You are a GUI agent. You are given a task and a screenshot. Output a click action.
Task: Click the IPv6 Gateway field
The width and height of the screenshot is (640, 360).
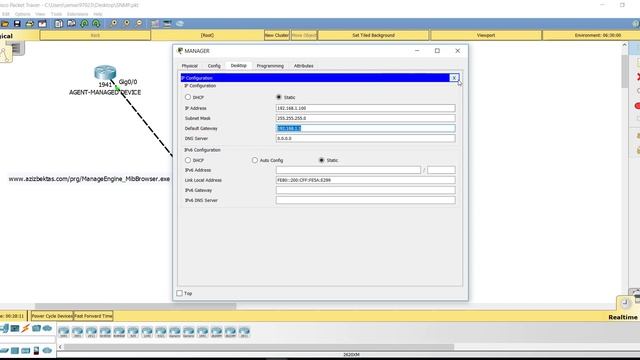[365, 190]
